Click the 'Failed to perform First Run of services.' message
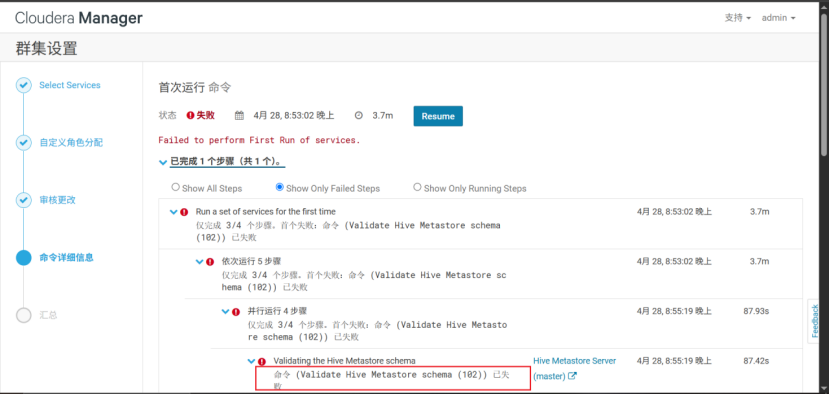 [x=259, y=140]
